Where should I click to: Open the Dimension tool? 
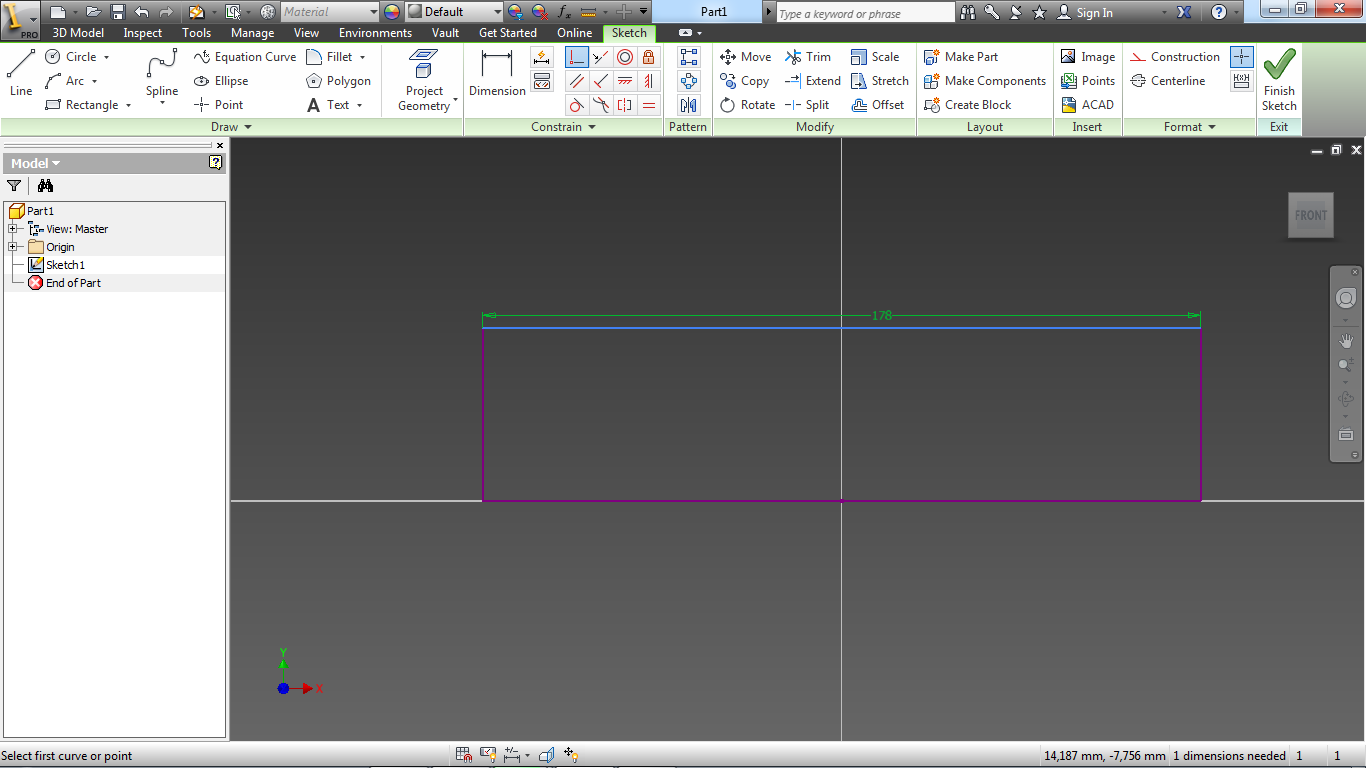point(497,75)
